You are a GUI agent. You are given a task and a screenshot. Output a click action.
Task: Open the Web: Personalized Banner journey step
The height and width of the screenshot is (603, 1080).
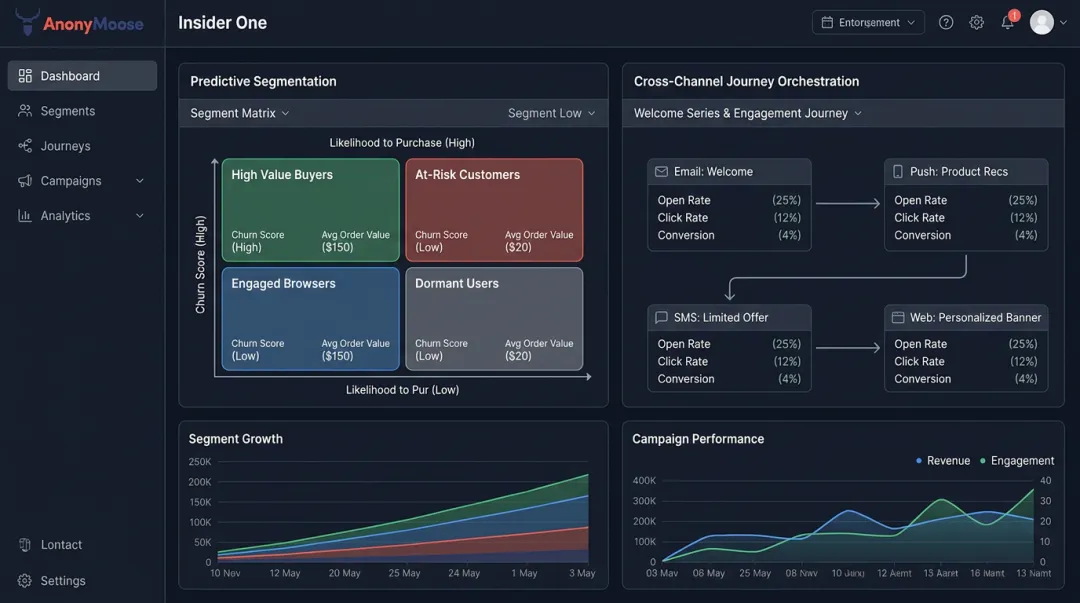pos(966,348)
